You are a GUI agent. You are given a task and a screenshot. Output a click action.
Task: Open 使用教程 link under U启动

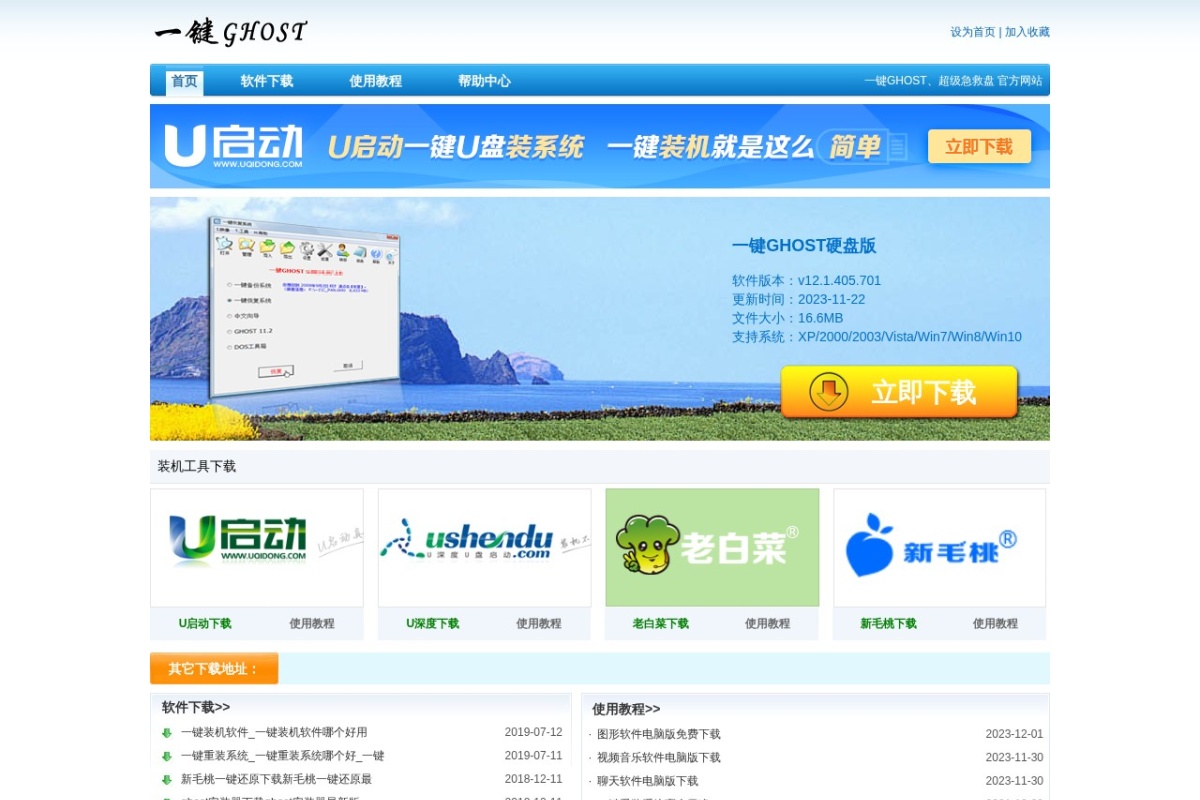(x=312, y=623)
